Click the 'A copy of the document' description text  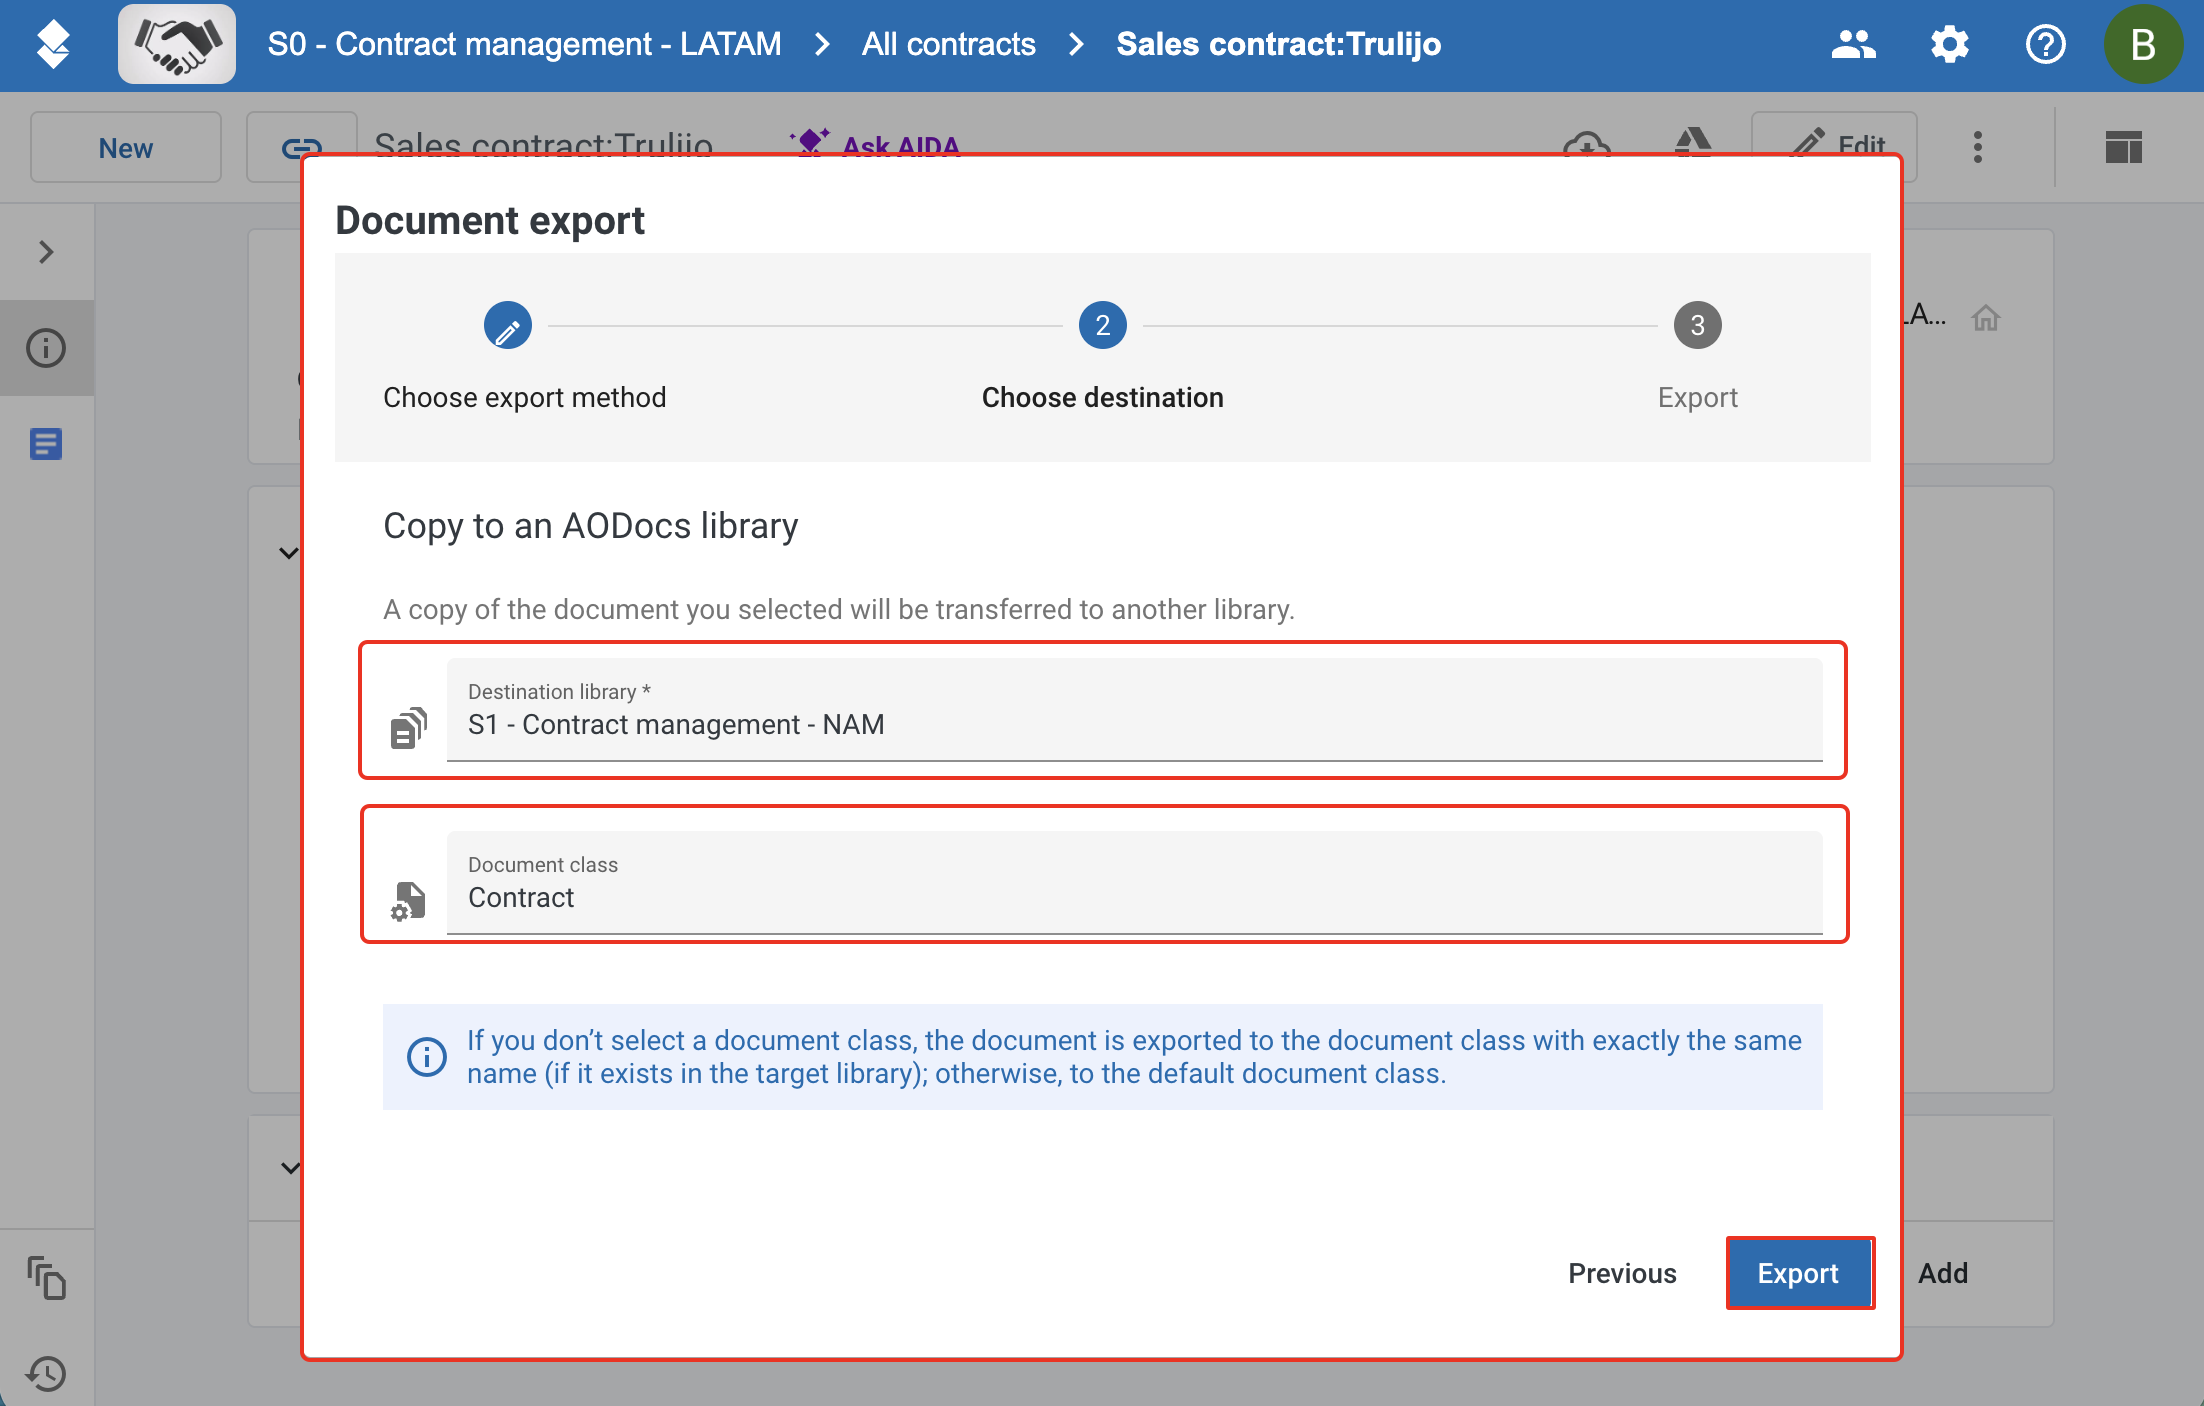coord(839,609)
